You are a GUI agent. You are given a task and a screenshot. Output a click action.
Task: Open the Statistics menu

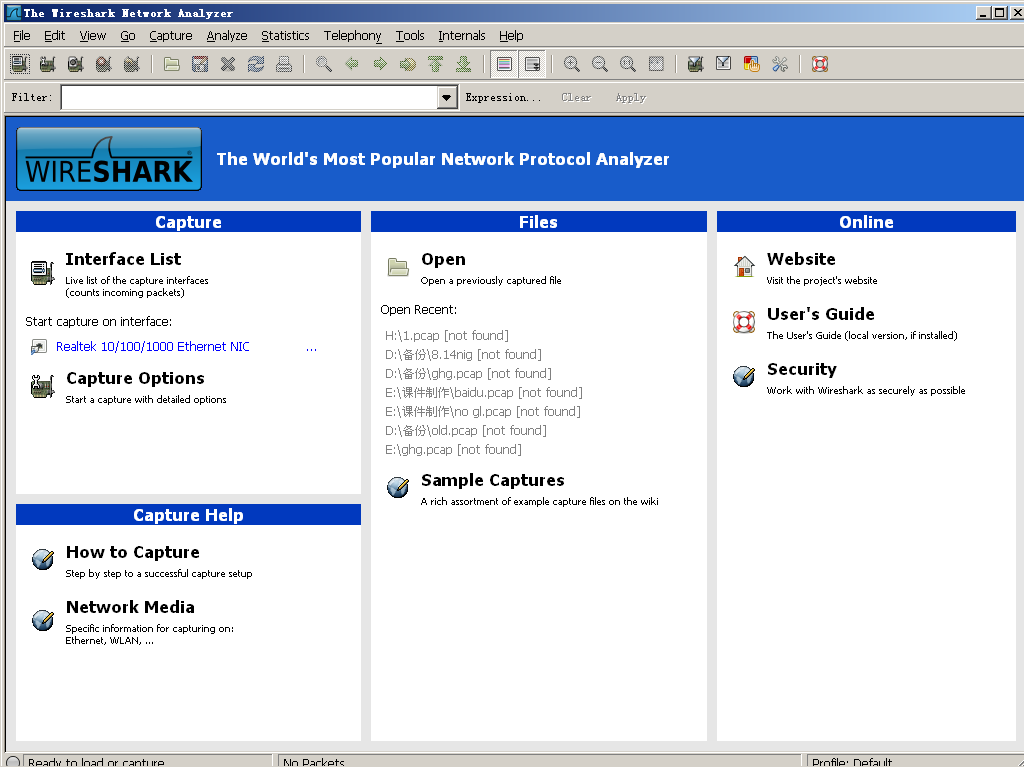285,36
